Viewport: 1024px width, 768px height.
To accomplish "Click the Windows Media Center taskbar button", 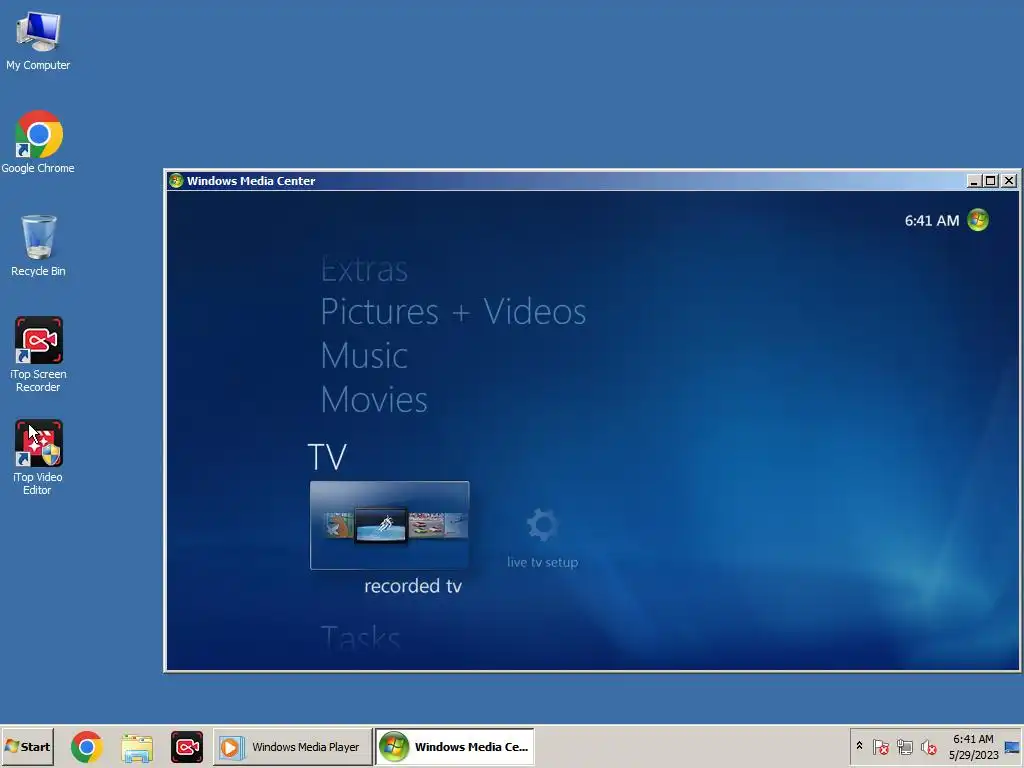I will (455, 747).
